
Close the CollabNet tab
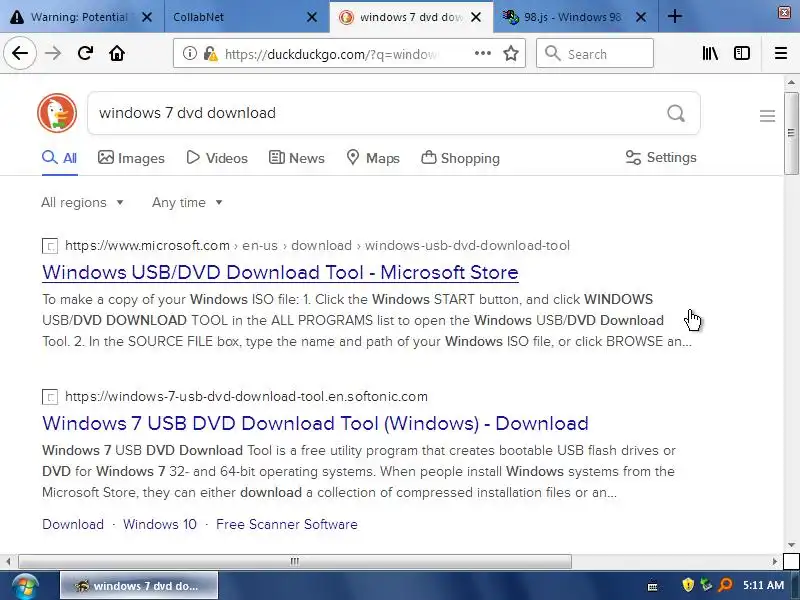coord(312,17)
